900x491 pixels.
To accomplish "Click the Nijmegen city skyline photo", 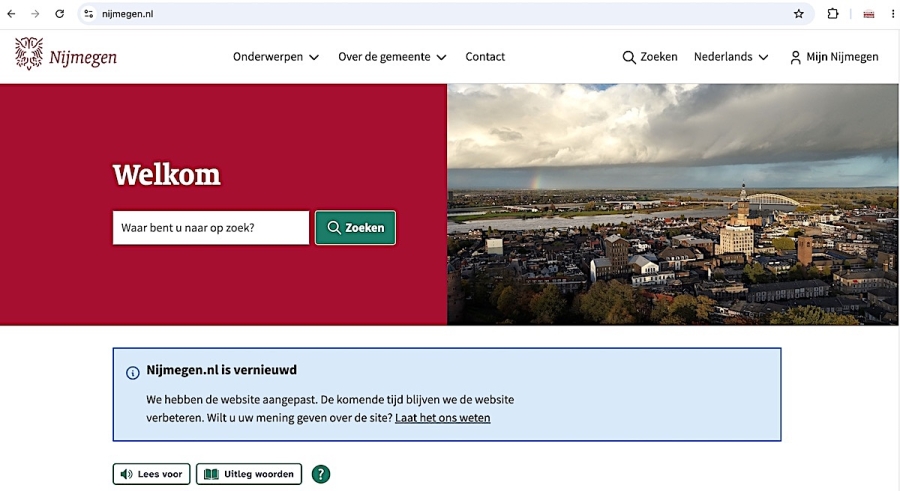I will (673, 204).
